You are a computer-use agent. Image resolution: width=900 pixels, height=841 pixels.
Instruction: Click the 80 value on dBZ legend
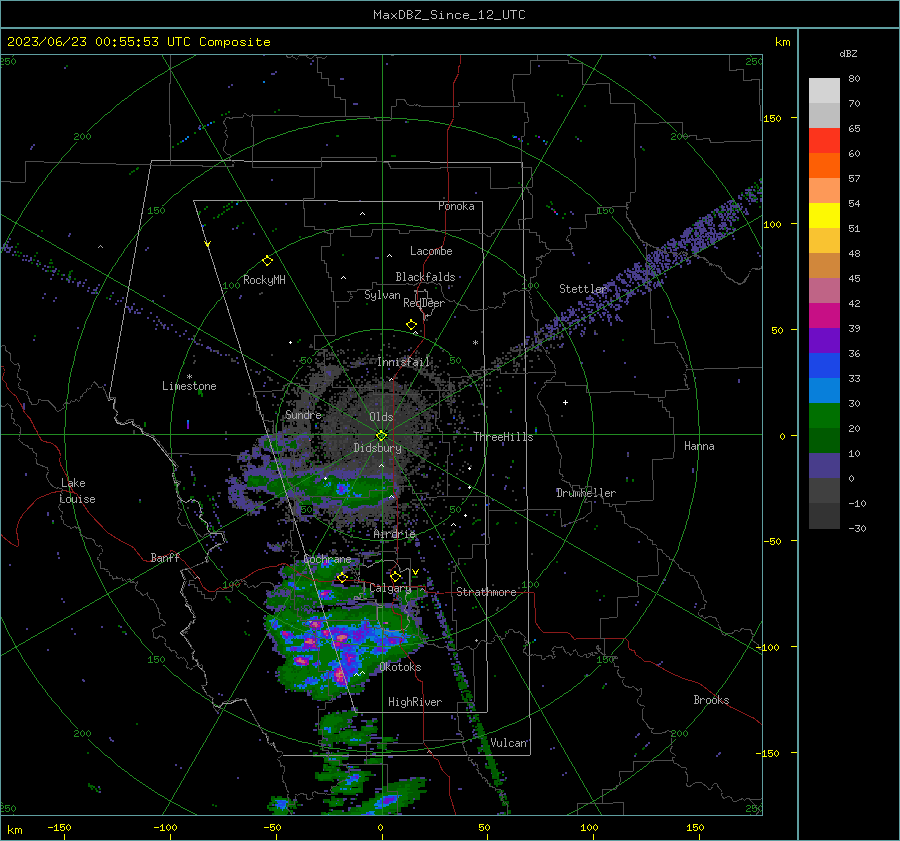click(x=854, y=79)
